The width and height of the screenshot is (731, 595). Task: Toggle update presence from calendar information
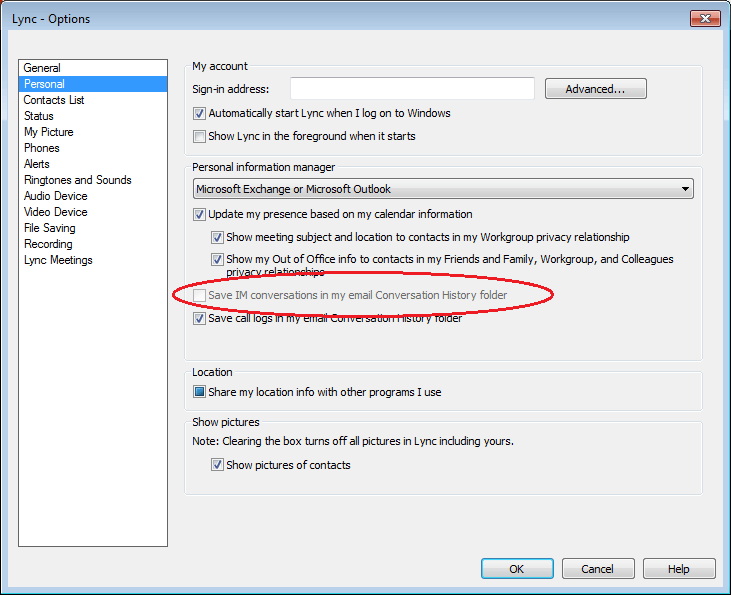(x=199, y=214)
